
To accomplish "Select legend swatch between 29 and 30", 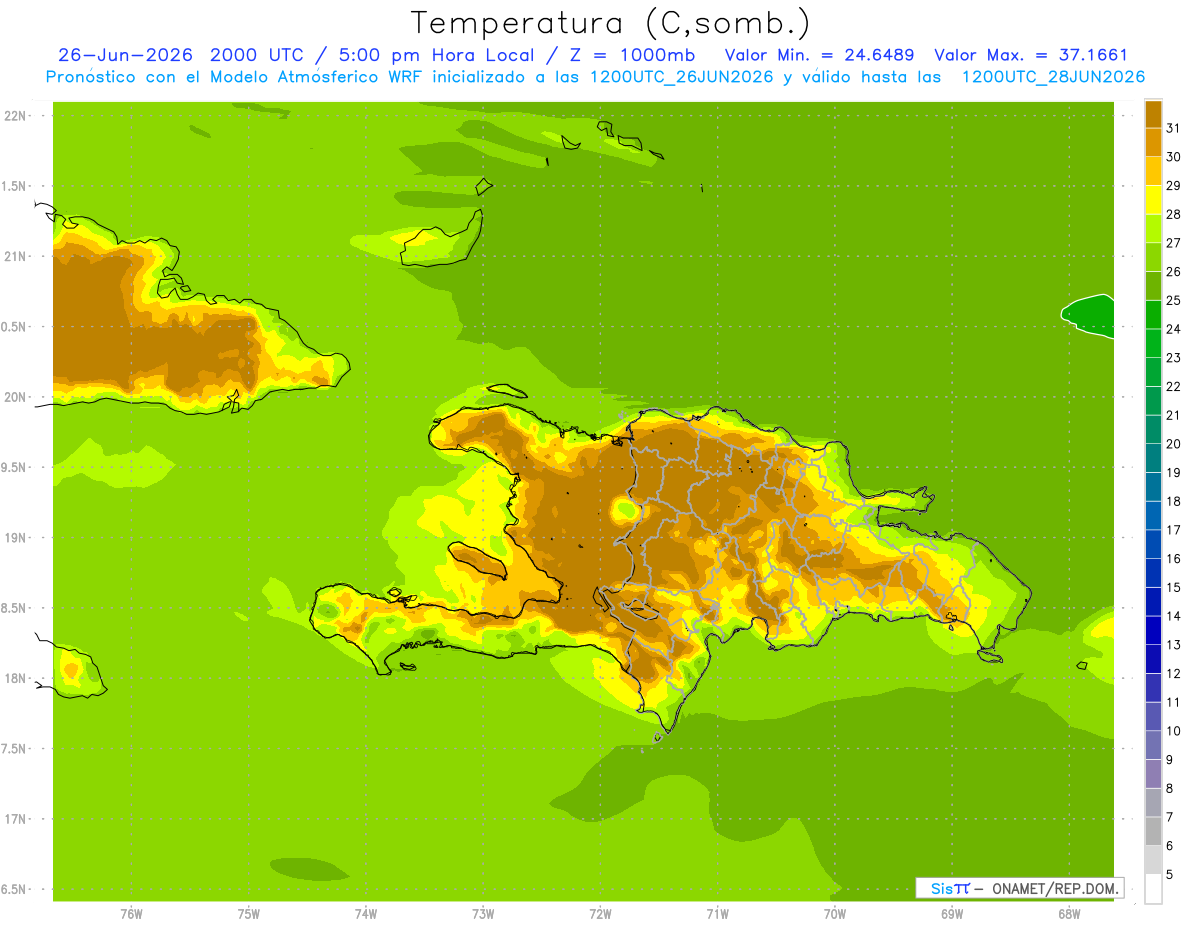I will (x=1153, y=171).
